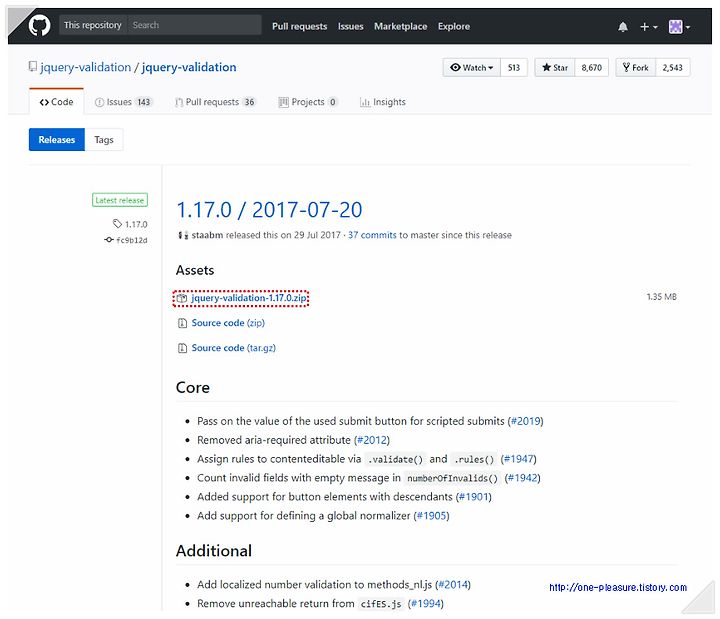
Task: Click the 1.35 MB file size text
Action: click(661, 297)
